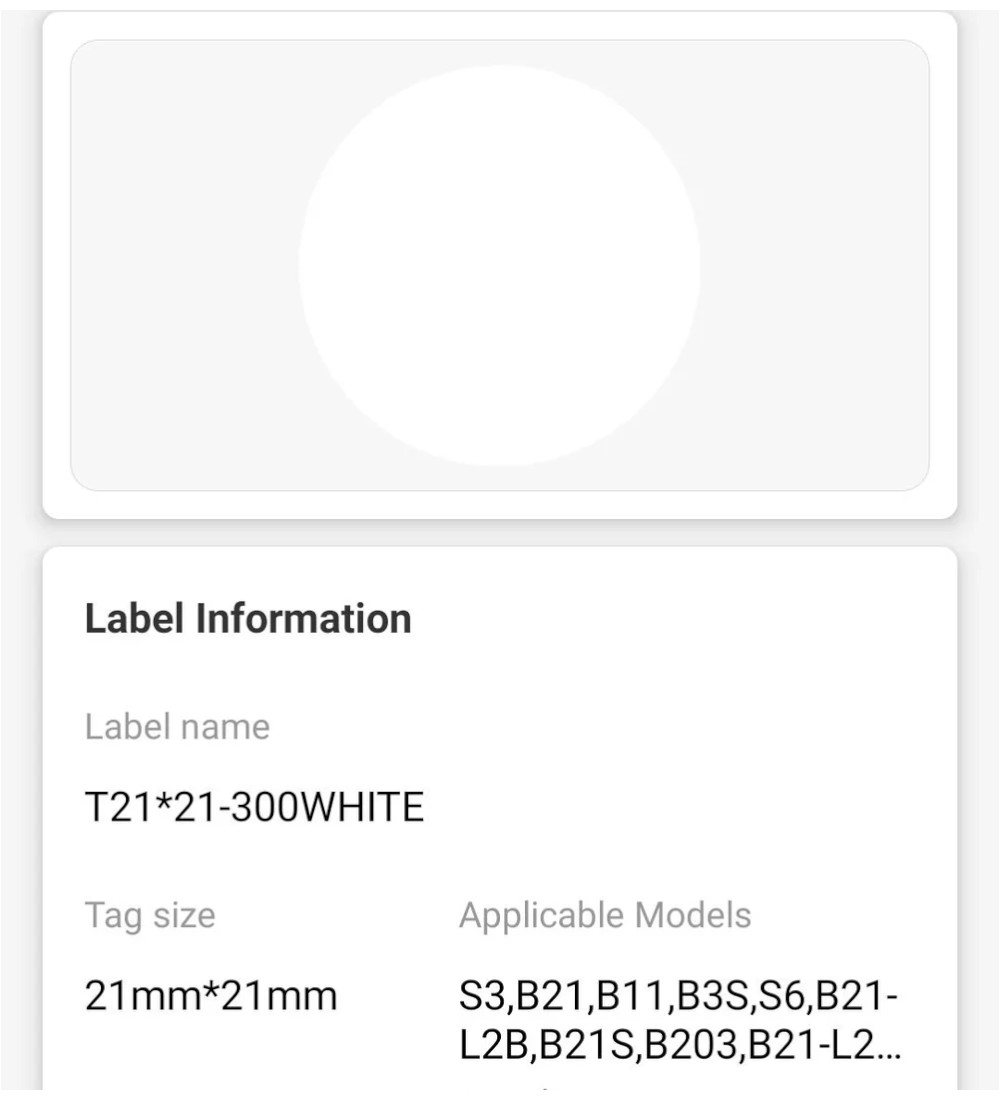Click the Applicable Models caption
The height and width of the screenshot is (1100, 1000).
(605, 915)
